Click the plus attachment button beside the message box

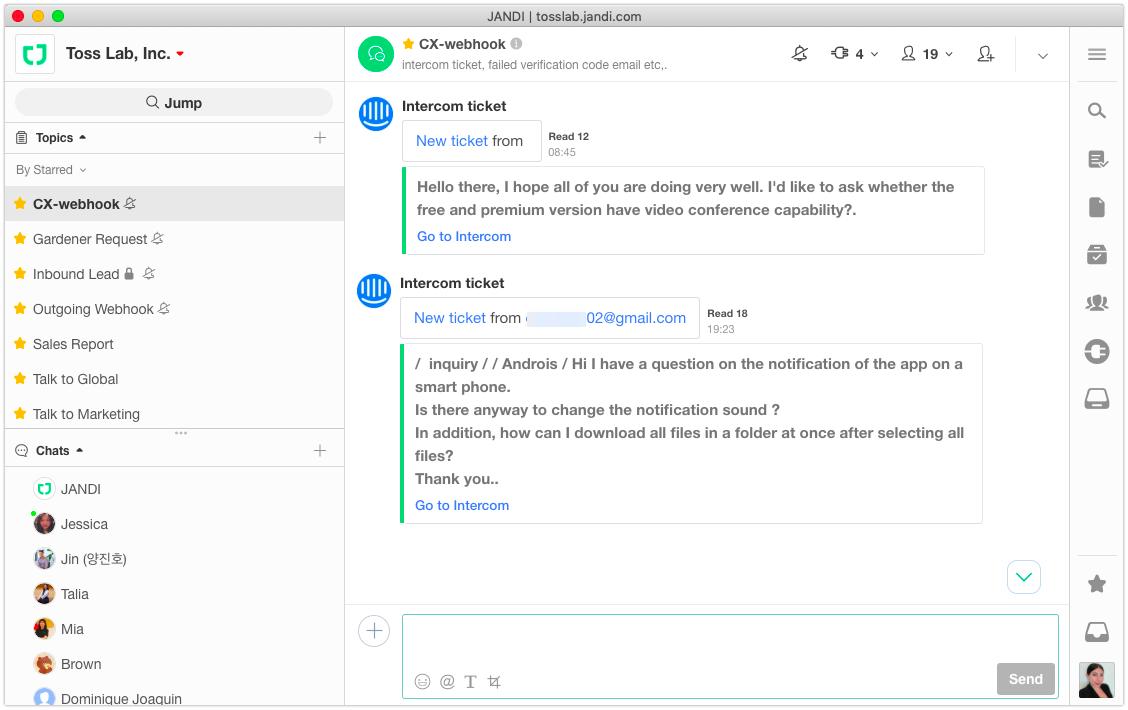pyautogui.click(x=374, y=631)
